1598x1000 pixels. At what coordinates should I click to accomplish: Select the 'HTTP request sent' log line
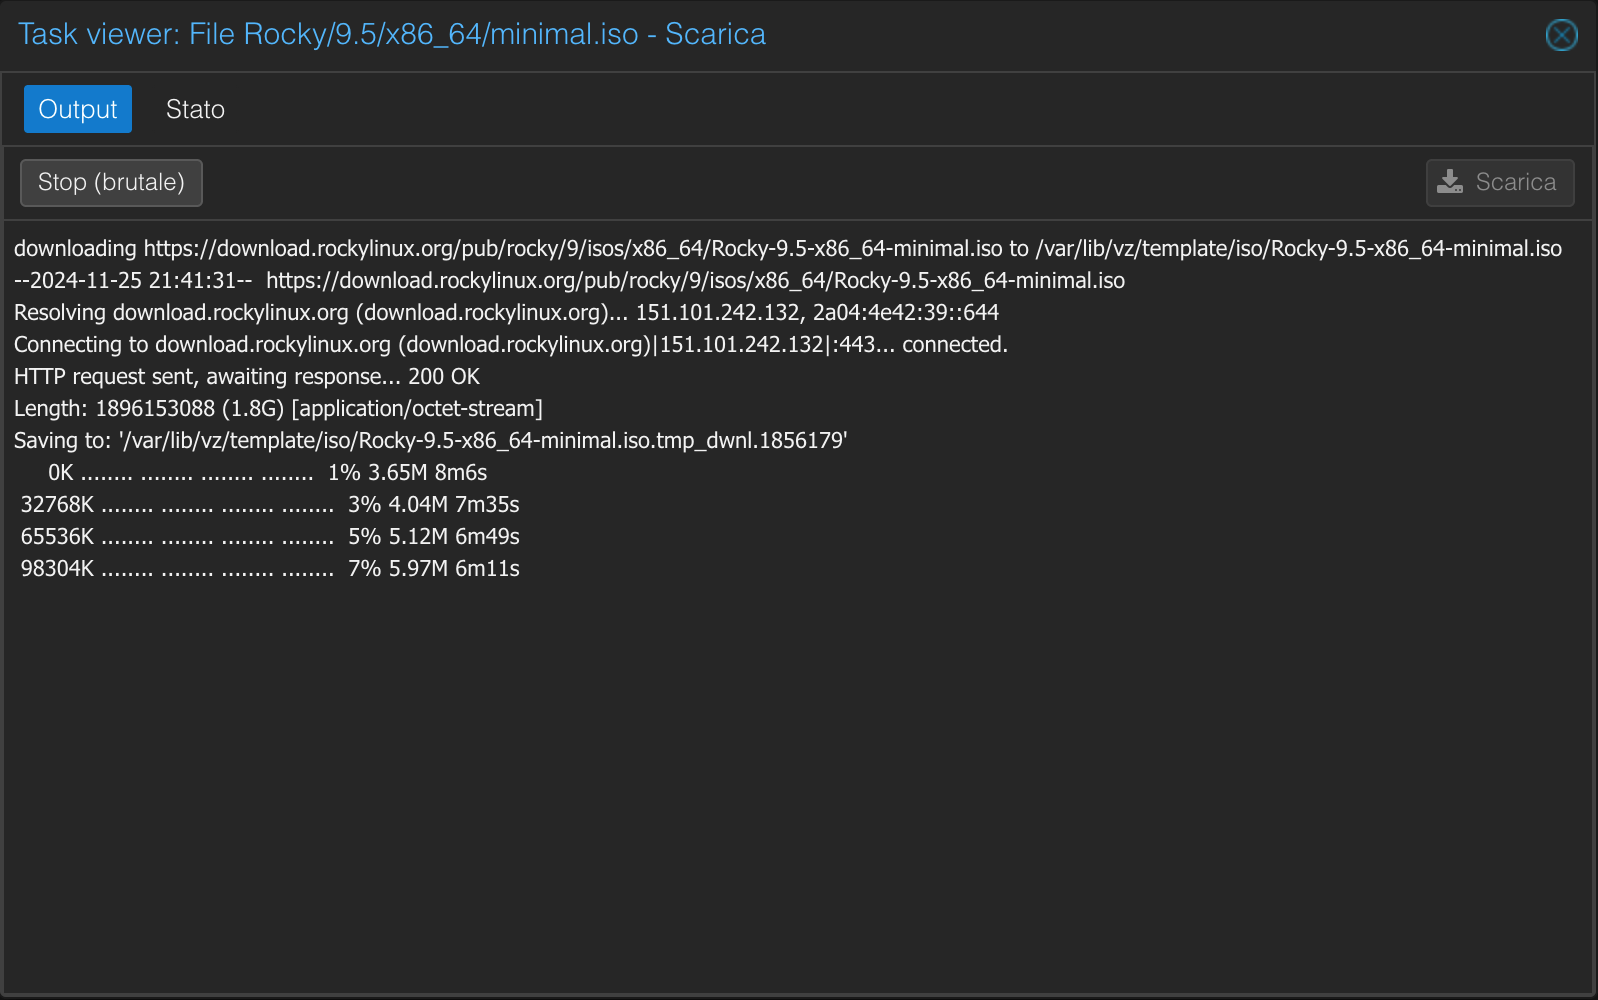[x=246, y=376]
